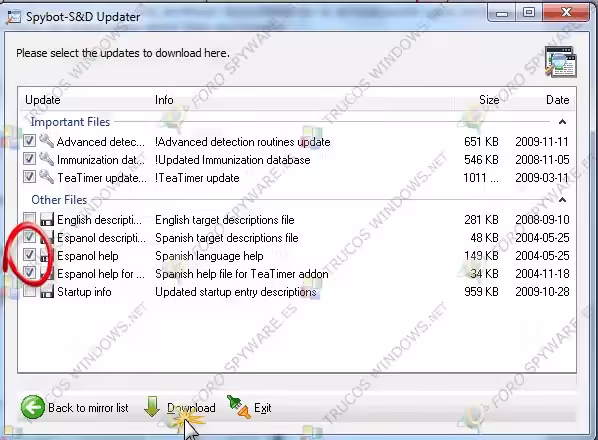Screen dimensions: 598x440
Task: Click floppy disk icon of Startup info
Action: pos(47,292)
